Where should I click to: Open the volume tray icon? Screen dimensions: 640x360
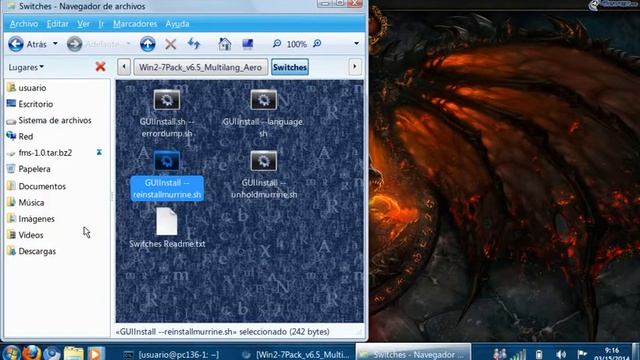pos(561,354)
